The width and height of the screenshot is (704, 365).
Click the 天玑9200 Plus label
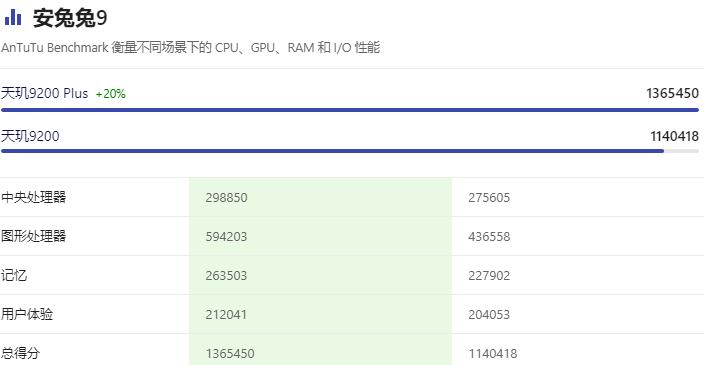click(x=44, y=93)
